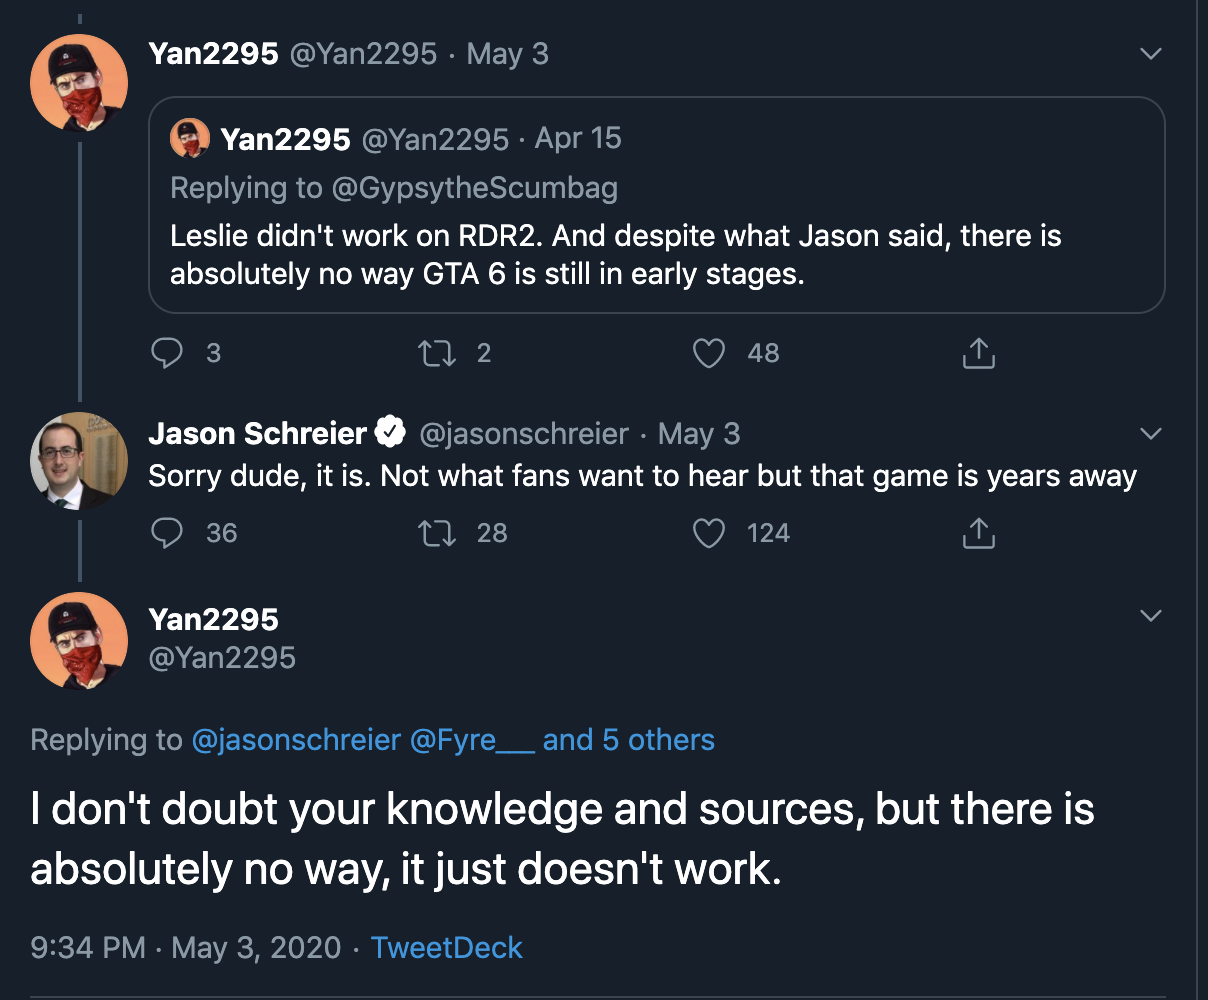This screenshot has width=1208, height=1000.
Task: Open the @jasonschreier mention link
Action: coord(296,740)
